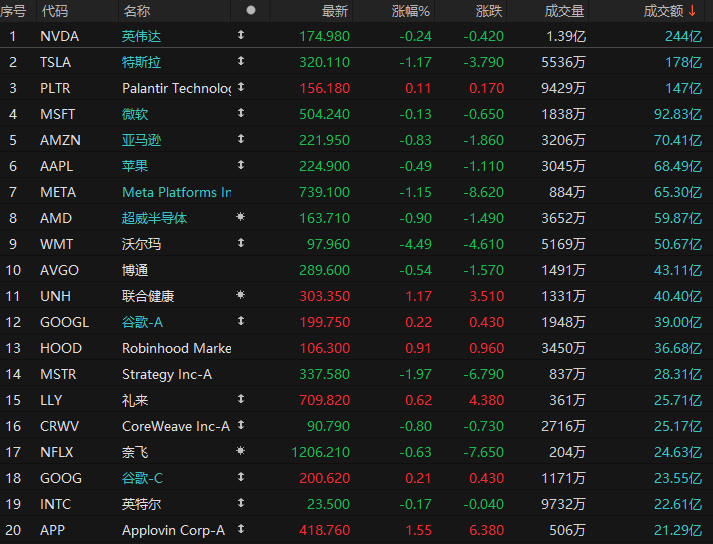
Task: Open the 谷歌-C stock name link
Action: [x=142, y=479]
